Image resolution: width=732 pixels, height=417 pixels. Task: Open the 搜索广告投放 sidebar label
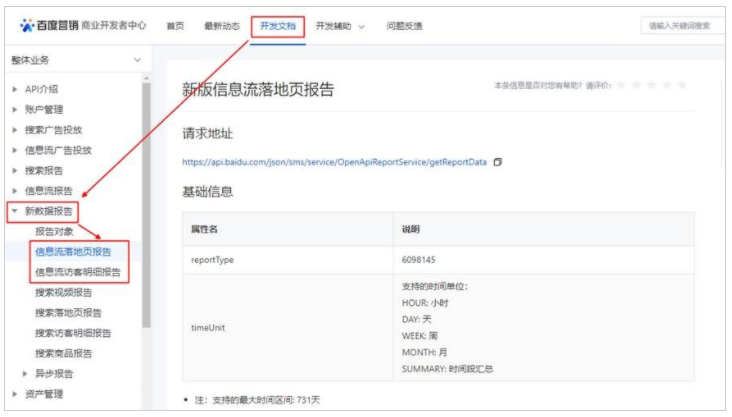(53, 130)
